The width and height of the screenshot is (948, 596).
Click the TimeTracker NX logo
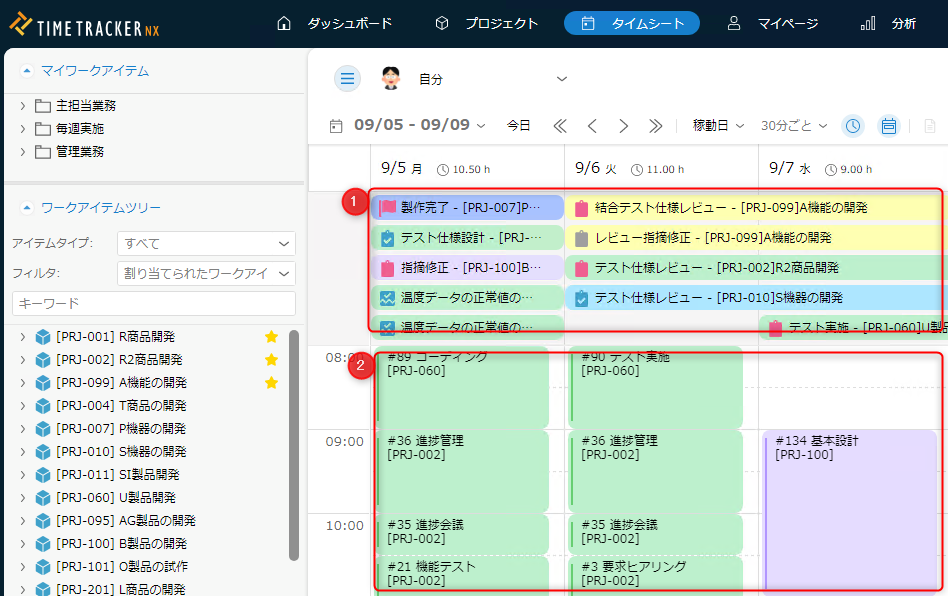(x=85, y=24)
